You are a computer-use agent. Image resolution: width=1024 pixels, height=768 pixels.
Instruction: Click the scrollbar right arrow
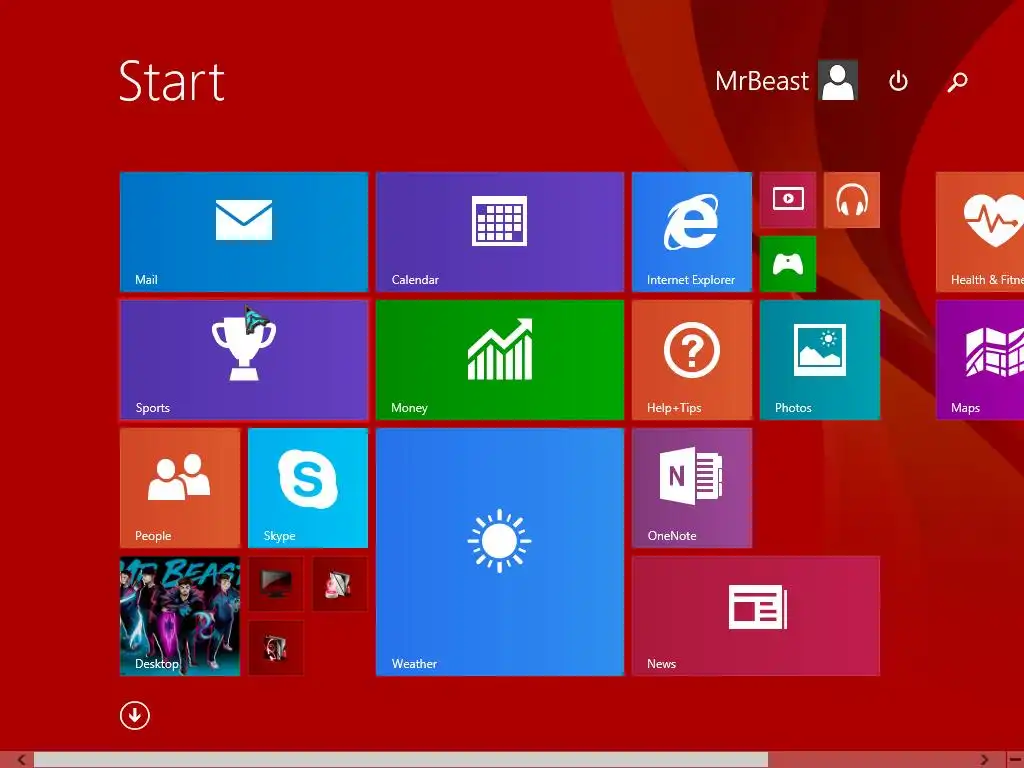(x=984, y=760)
